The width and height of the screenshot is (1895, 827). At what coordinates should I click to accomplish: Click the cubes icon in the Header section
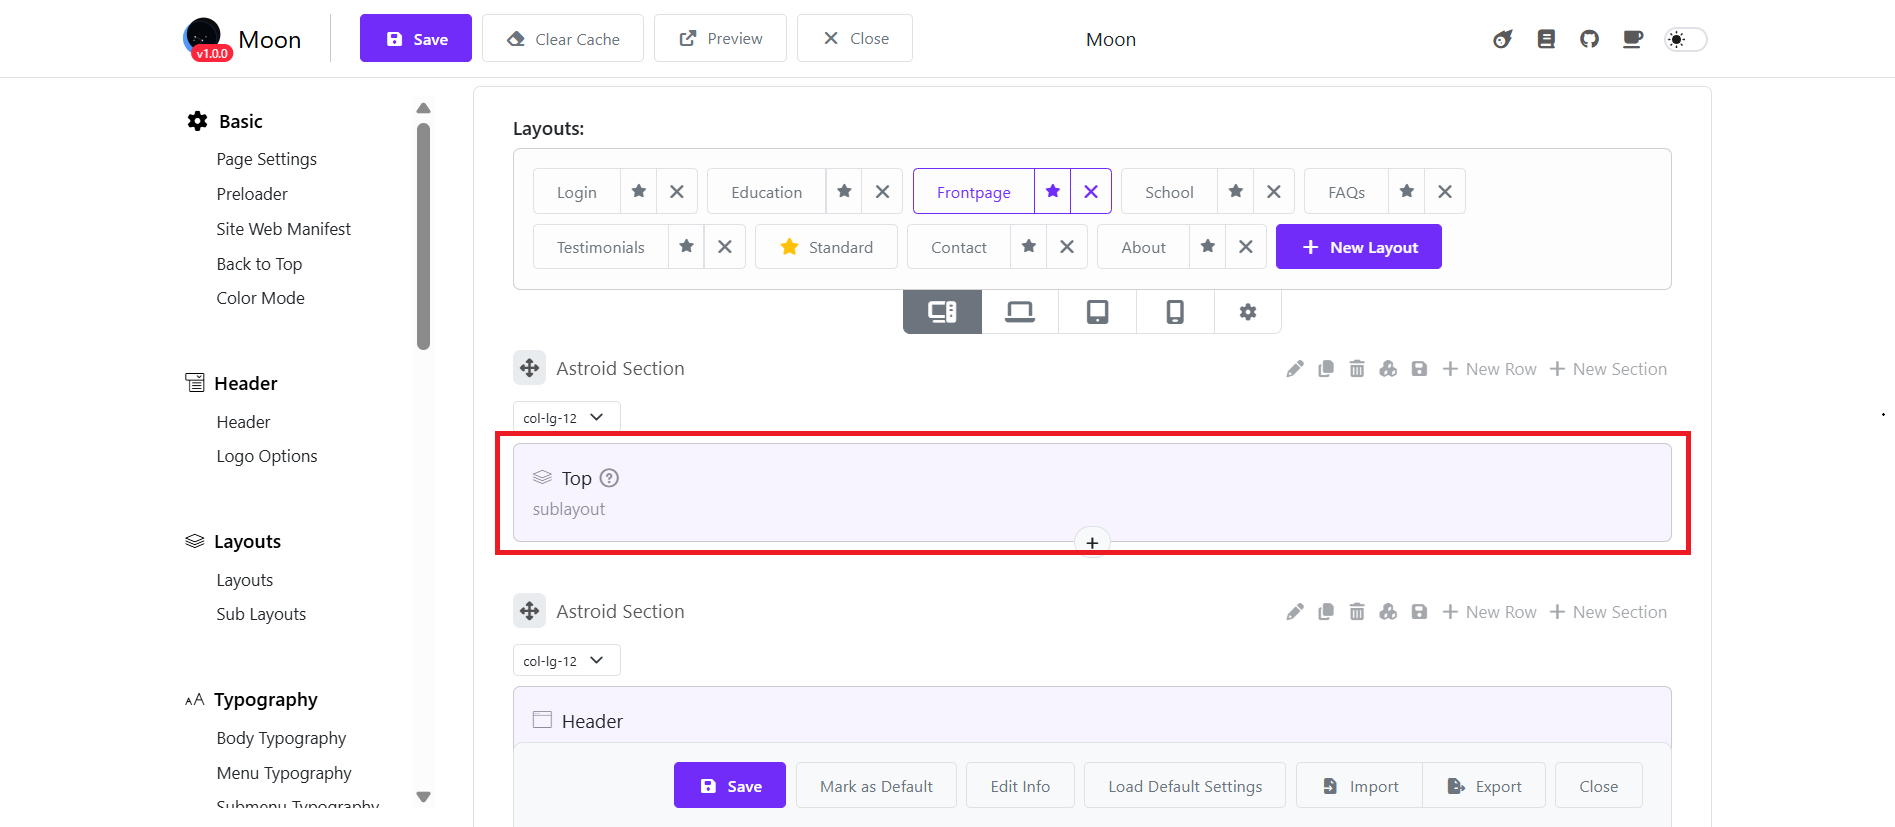click(x=1388, y=612)
